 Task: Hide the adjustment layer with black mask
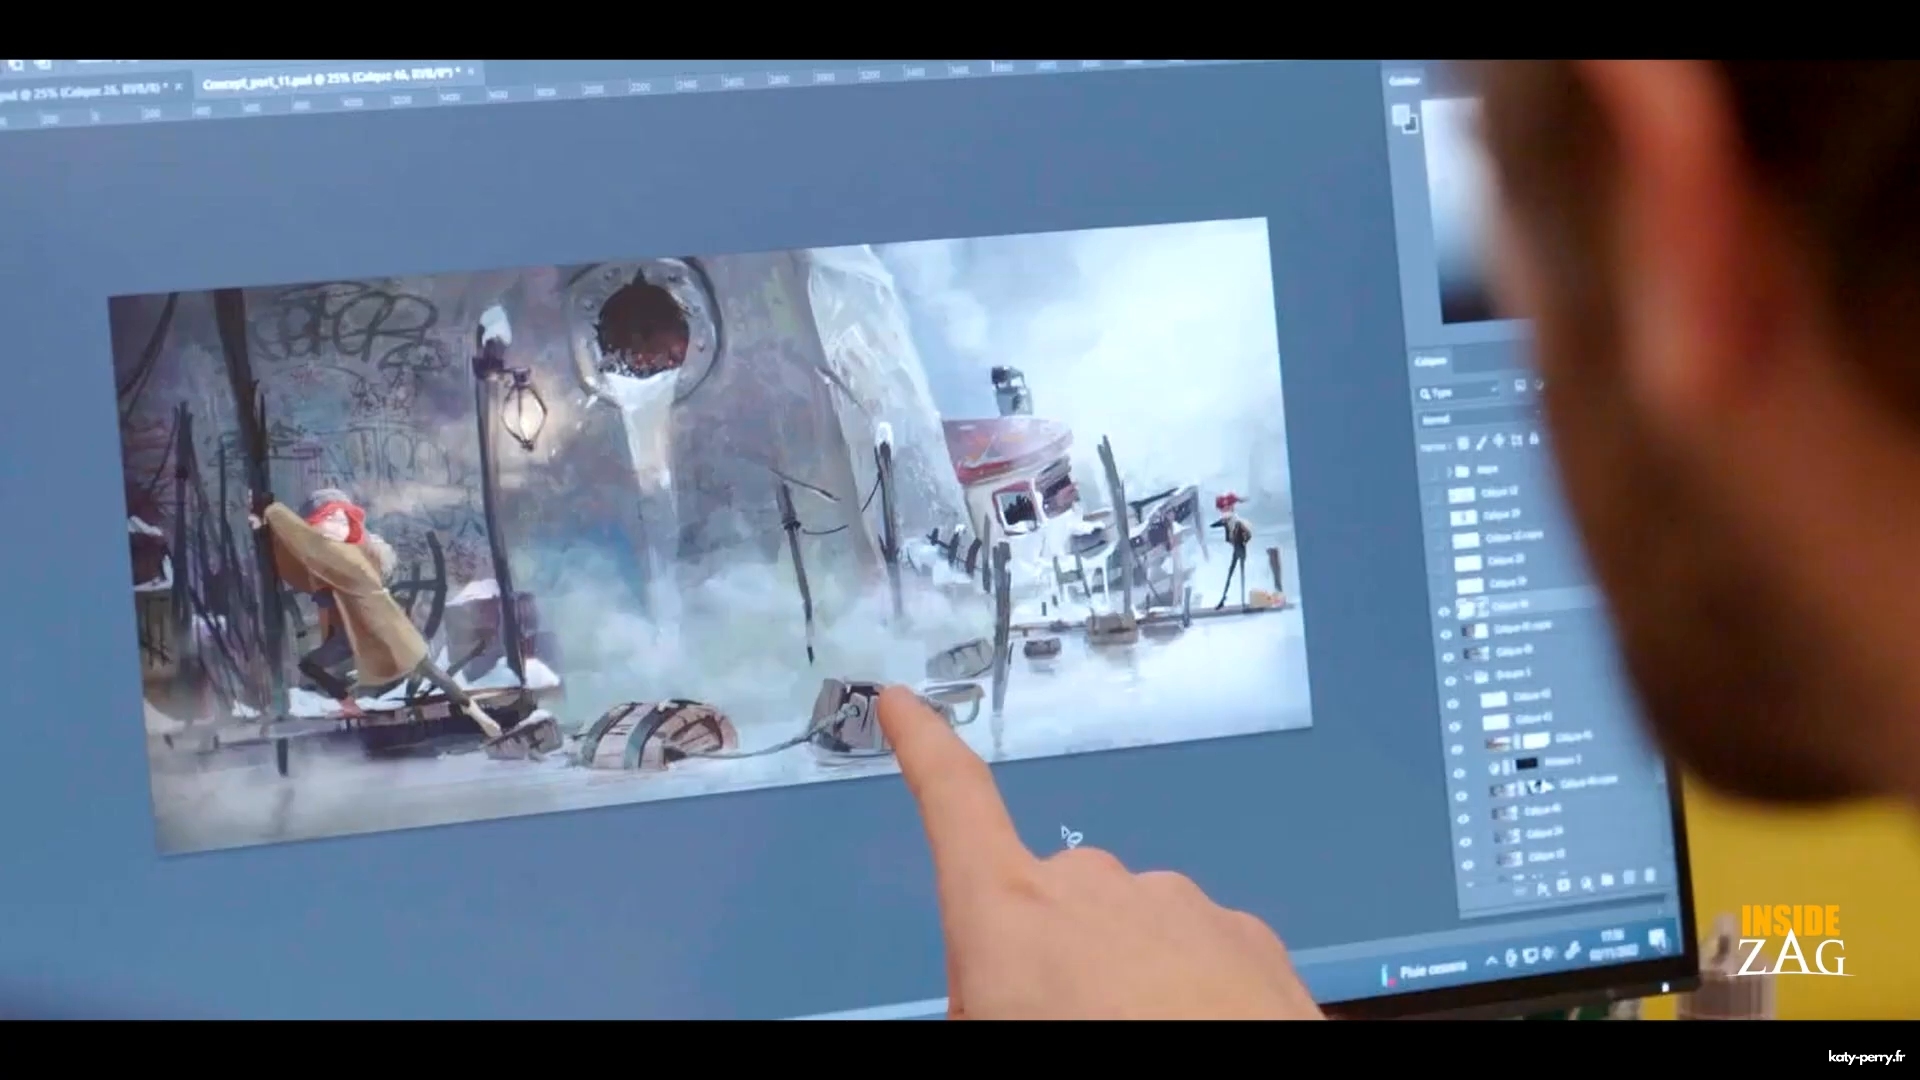click(x=1459, y=771)
